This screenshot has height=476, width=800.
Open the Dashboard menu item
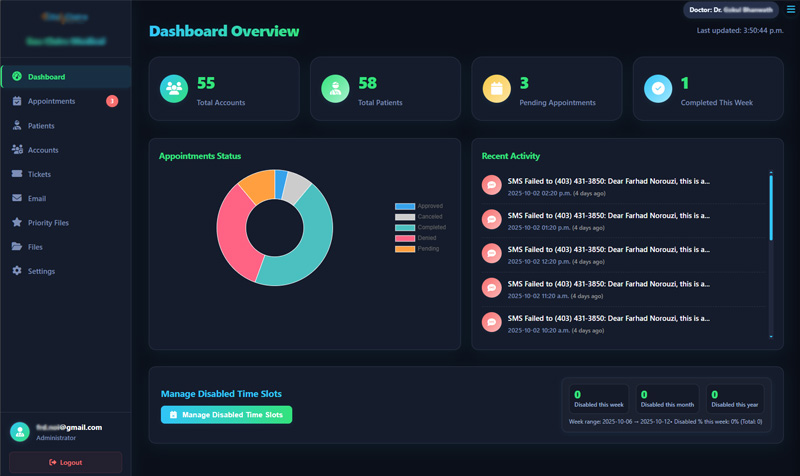coord(66,77)
